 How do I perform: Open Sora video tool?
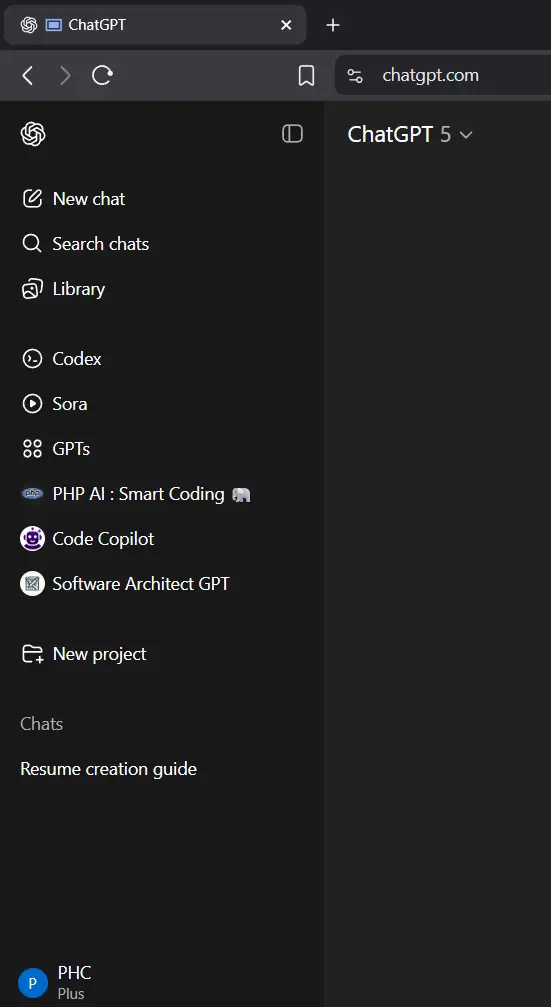click(x=162, y=403)
